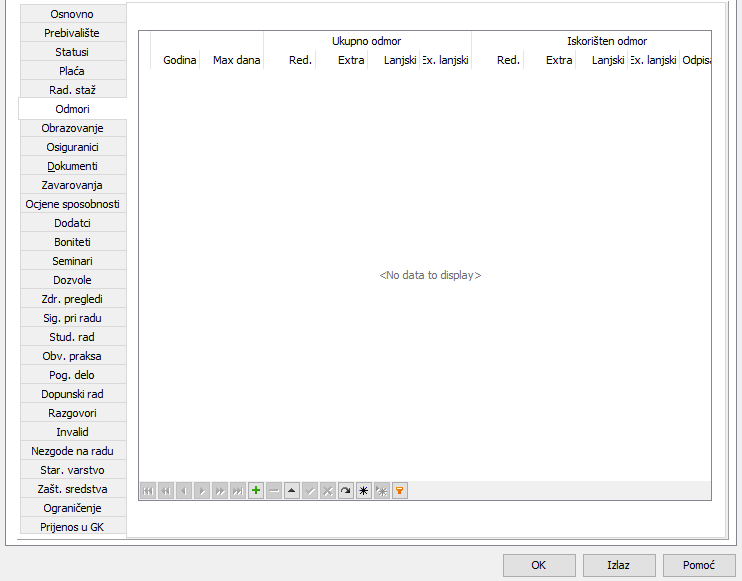Viewport: 742px width, 581px height.
Task: Open the Zdr. pregledi tab
Action: pos(72,299)
